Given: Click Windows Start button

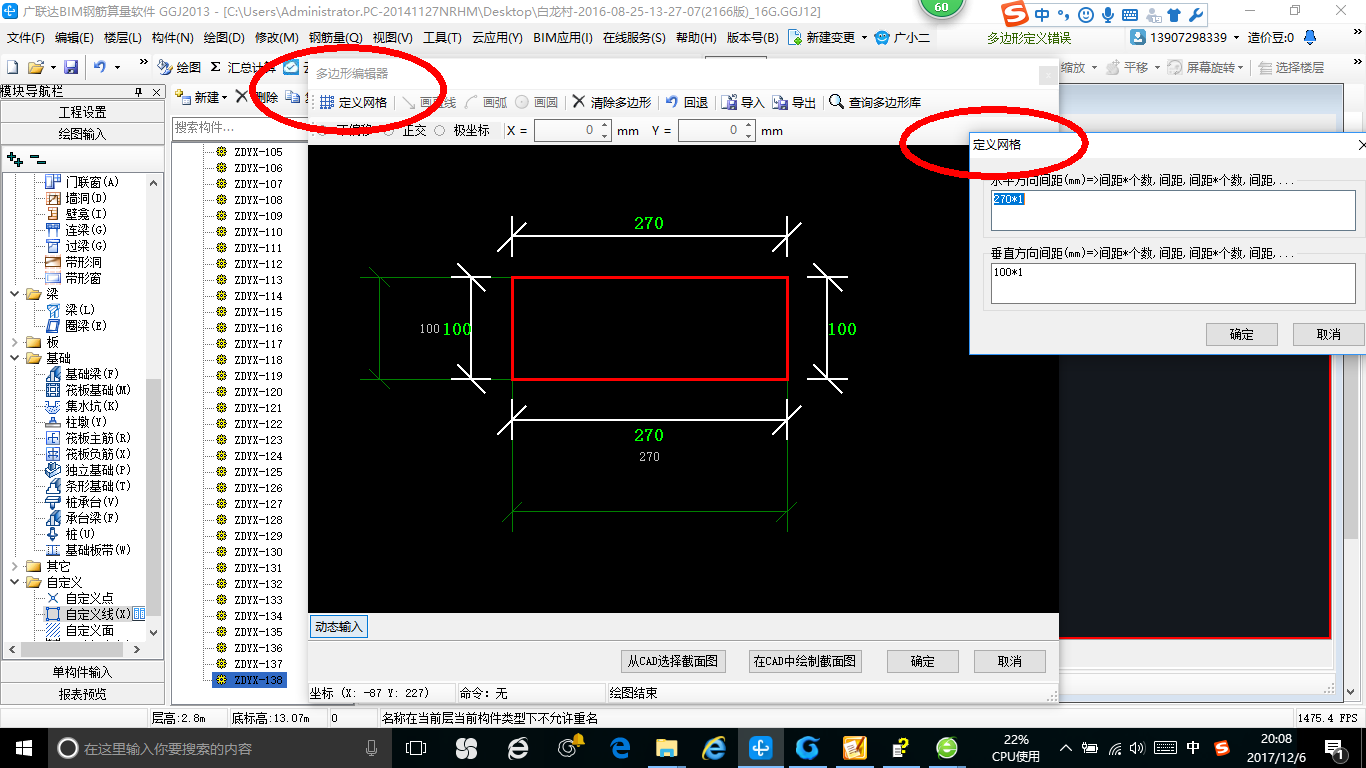Looking at the screenshot, I should point(24,747).
